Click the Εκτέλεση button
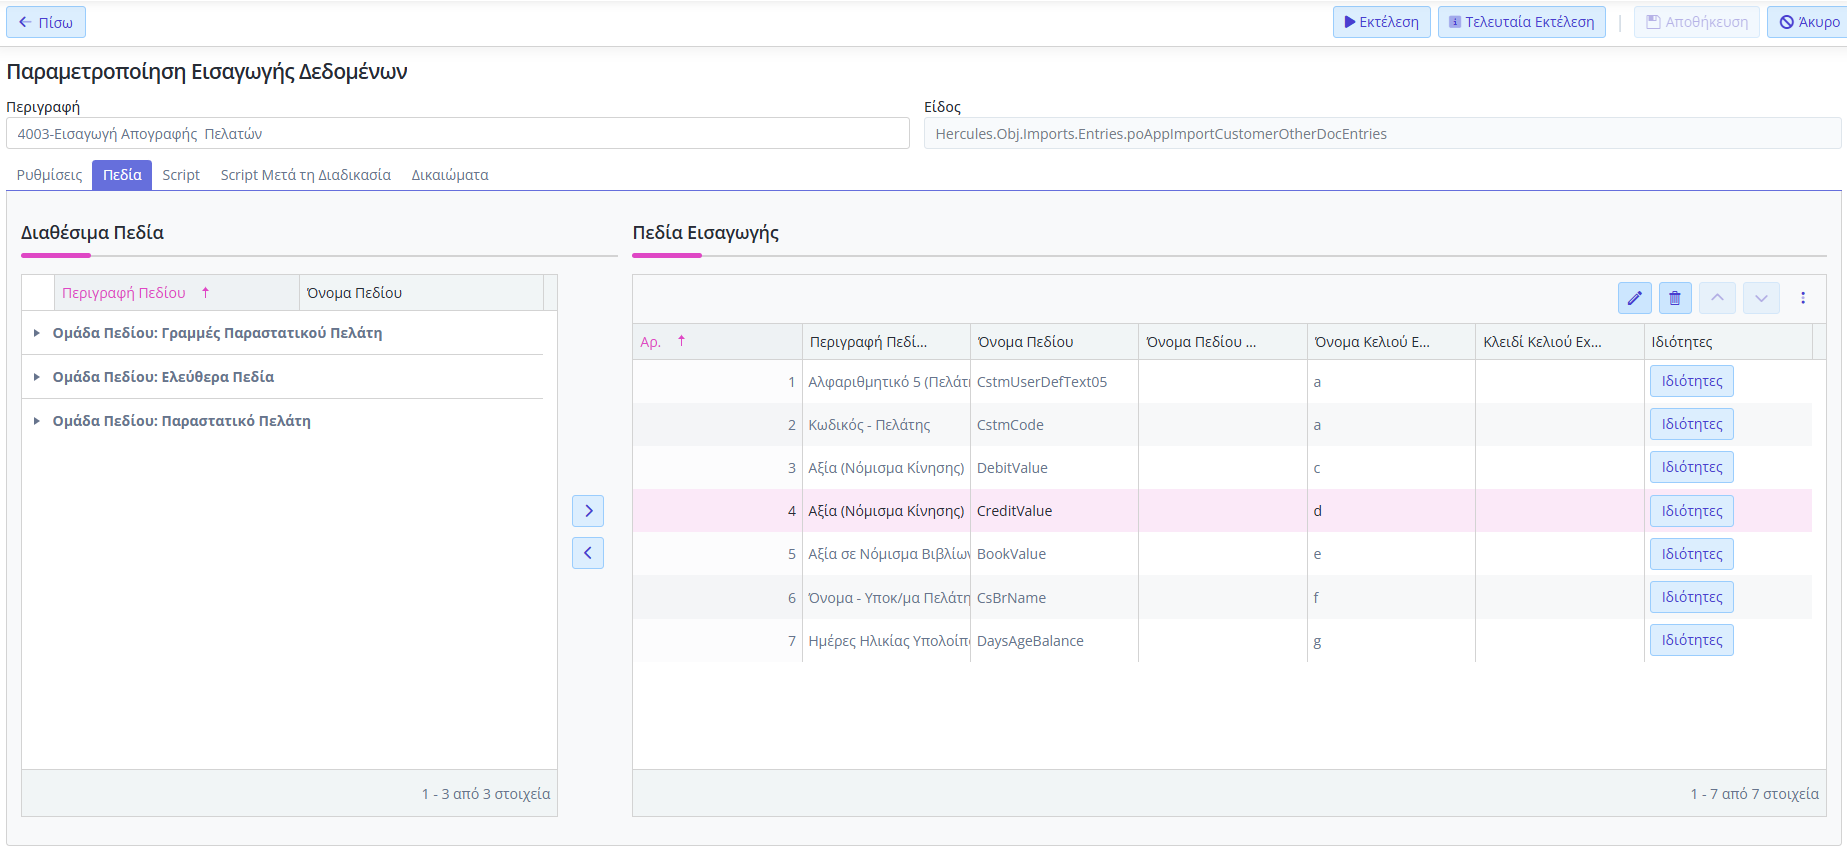 (x=1381, y=22)
